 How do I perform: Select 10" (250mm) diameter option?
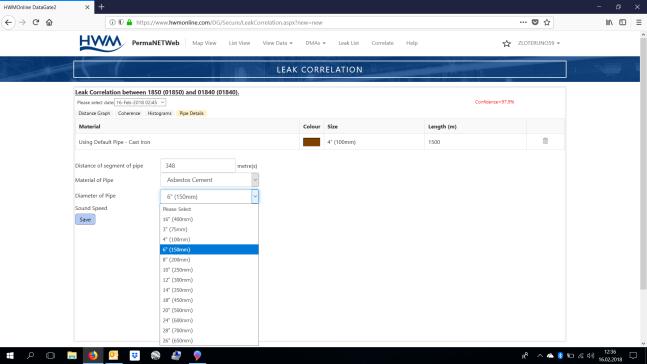tap(209, 269)
